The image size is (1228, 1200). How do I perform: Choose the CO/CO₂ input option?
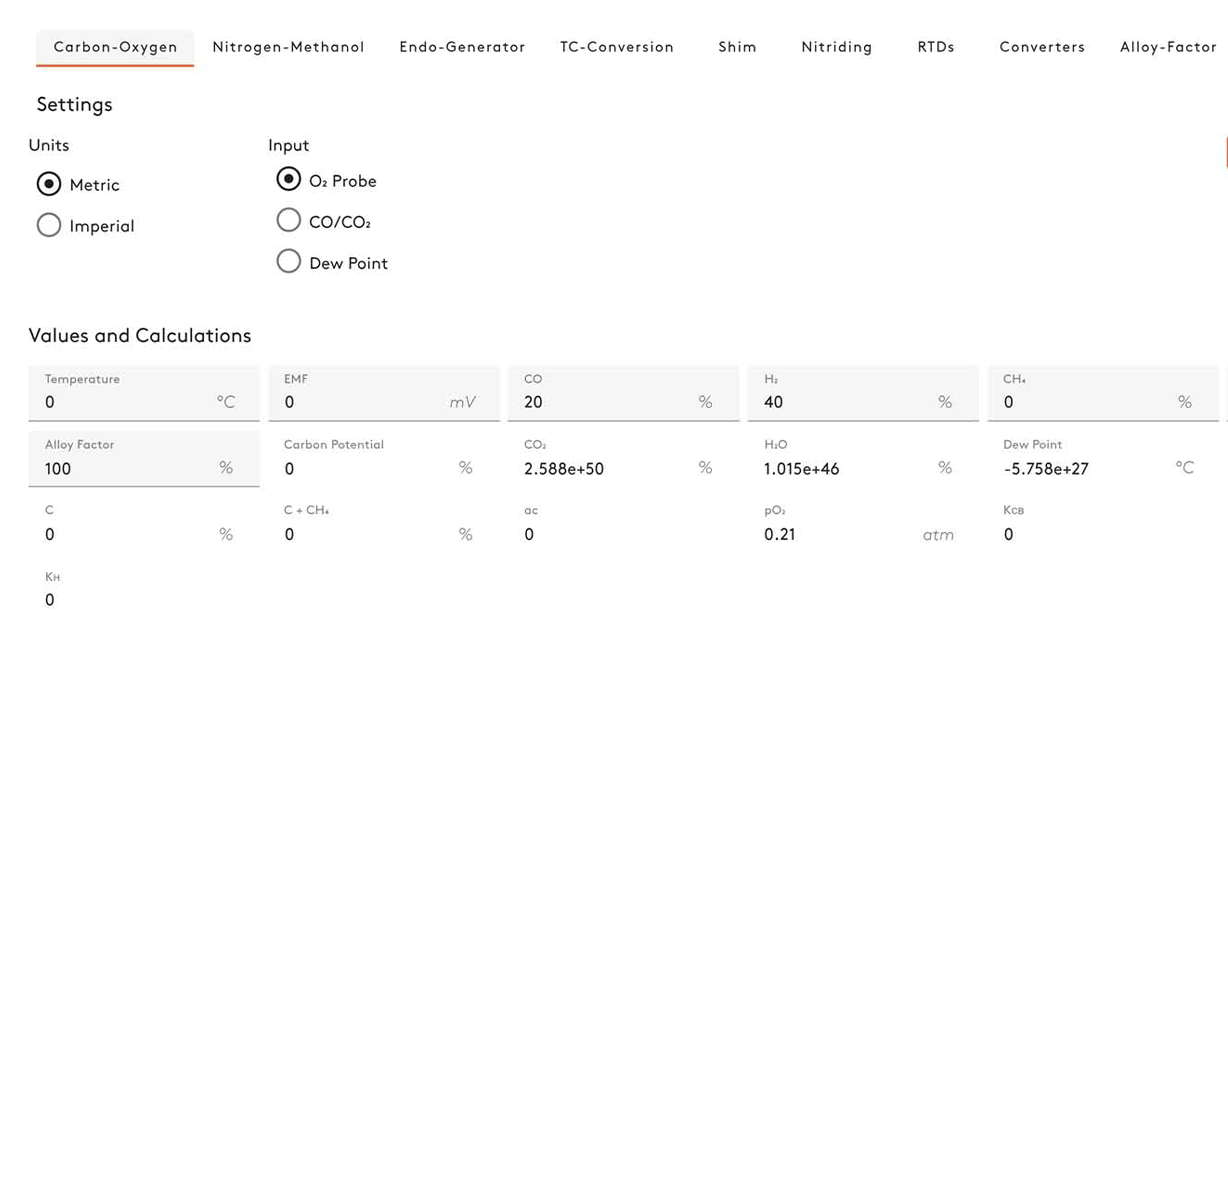[288, 221]
